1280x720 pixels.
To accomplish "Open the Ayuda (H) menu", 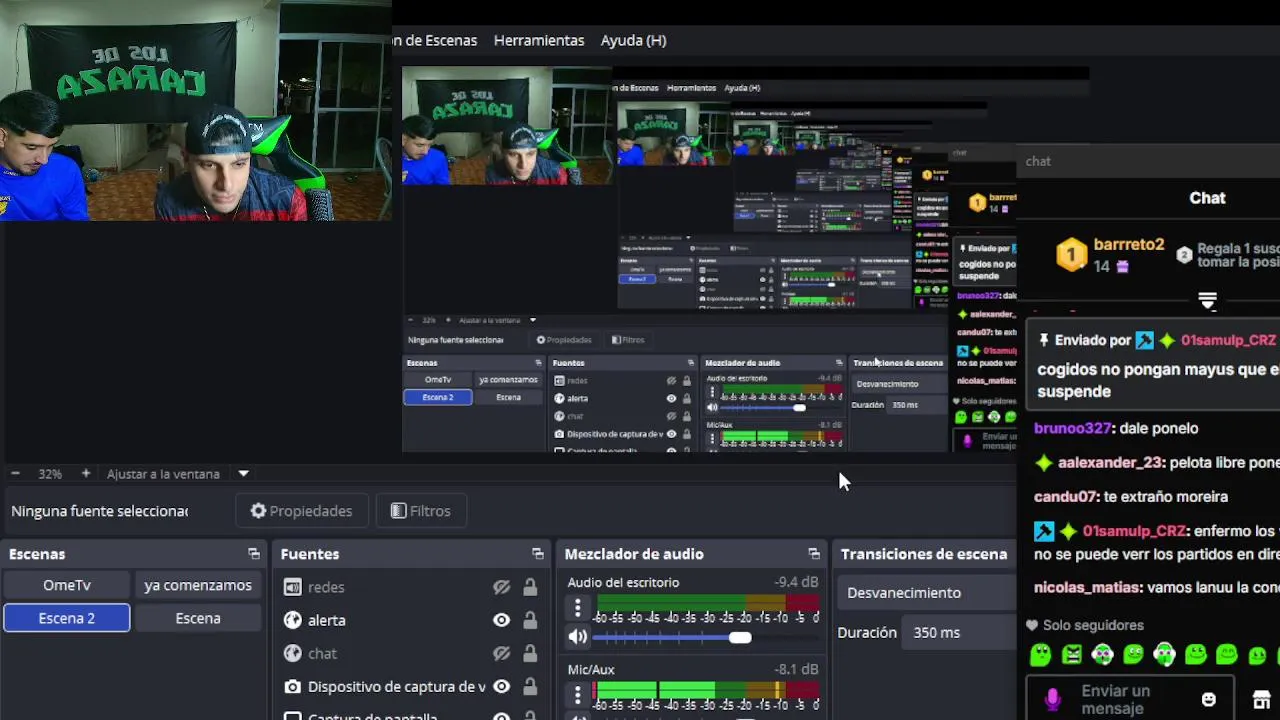I will [x=633, y=40].
